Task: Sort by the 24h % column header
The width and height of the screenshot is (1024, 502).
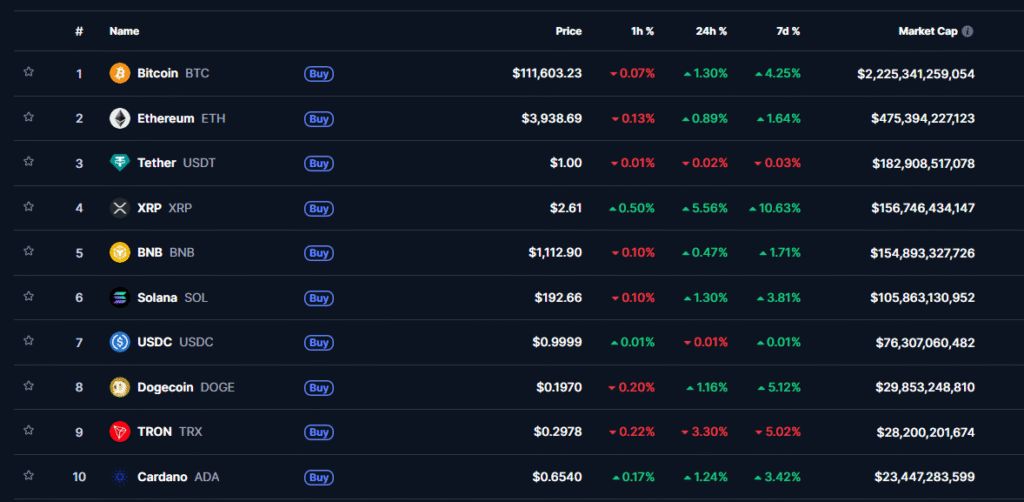Action: tap(711, 31)
